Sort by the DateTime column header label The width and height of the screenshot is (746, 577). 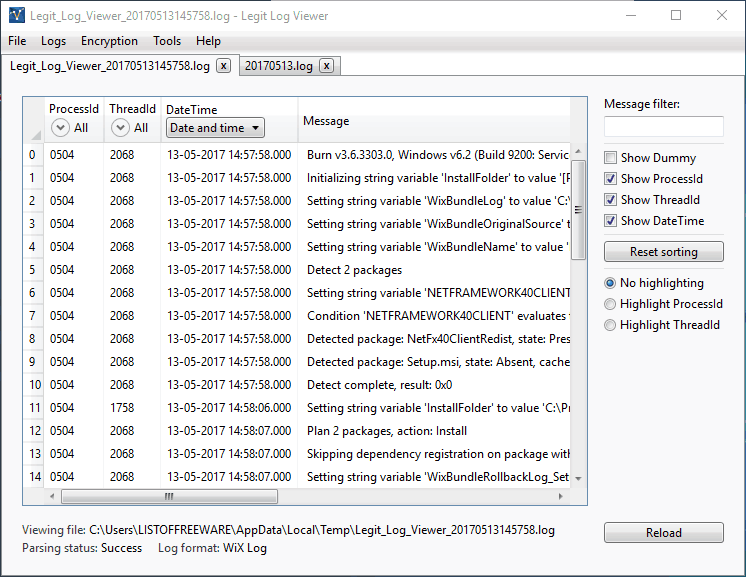click(191, 109)
